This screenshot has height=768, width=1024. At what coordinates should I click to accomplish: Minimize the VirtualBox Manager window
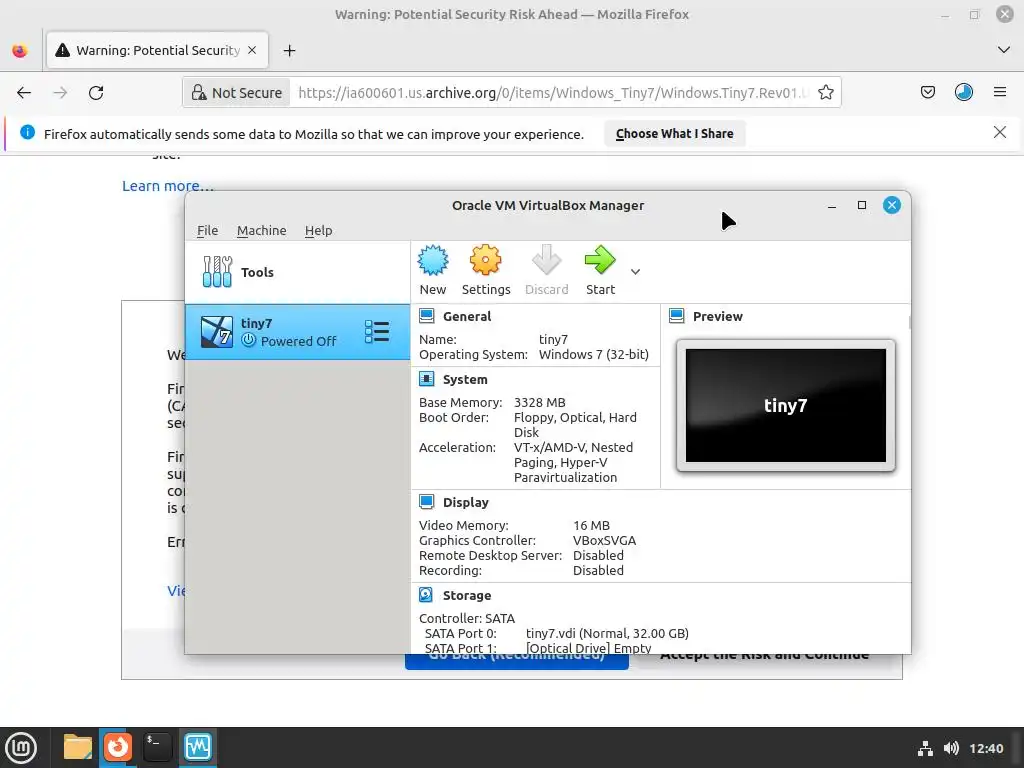pos(832,206)
